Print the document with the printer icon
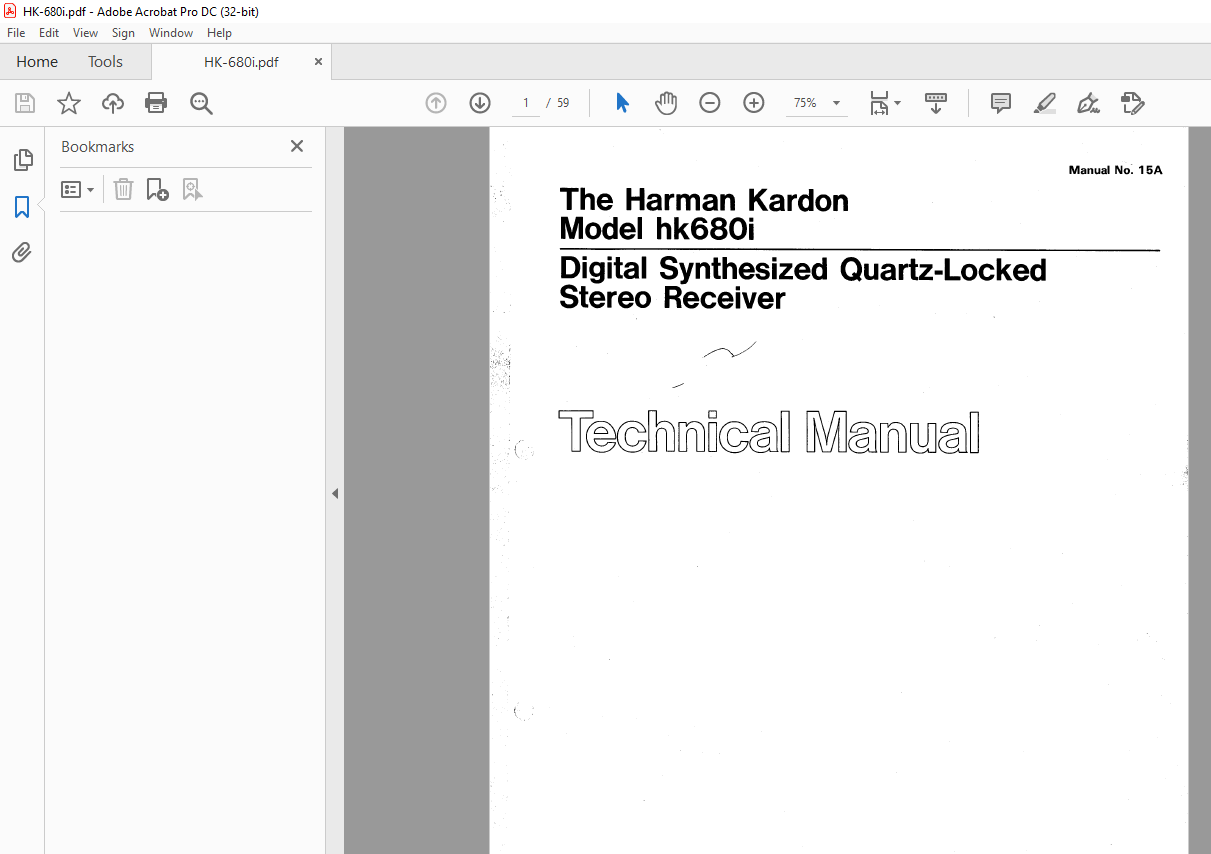Viewport: 1211px width, 854px height. pyautogui.click(x=156, y=103)
